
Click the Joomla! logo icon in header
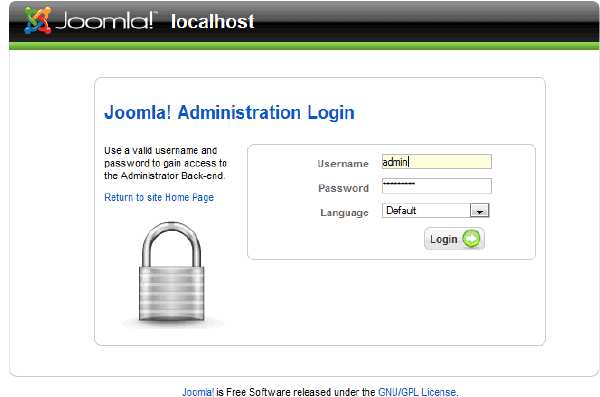pyautogui.click(x=37, y=20)
